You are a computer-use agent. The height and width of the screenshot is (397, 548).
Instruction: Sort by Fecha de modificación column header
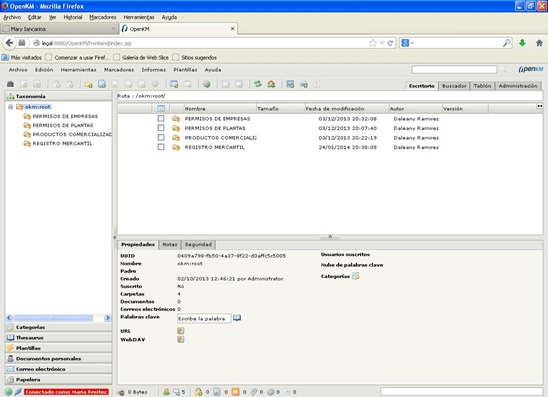(347, 109)
